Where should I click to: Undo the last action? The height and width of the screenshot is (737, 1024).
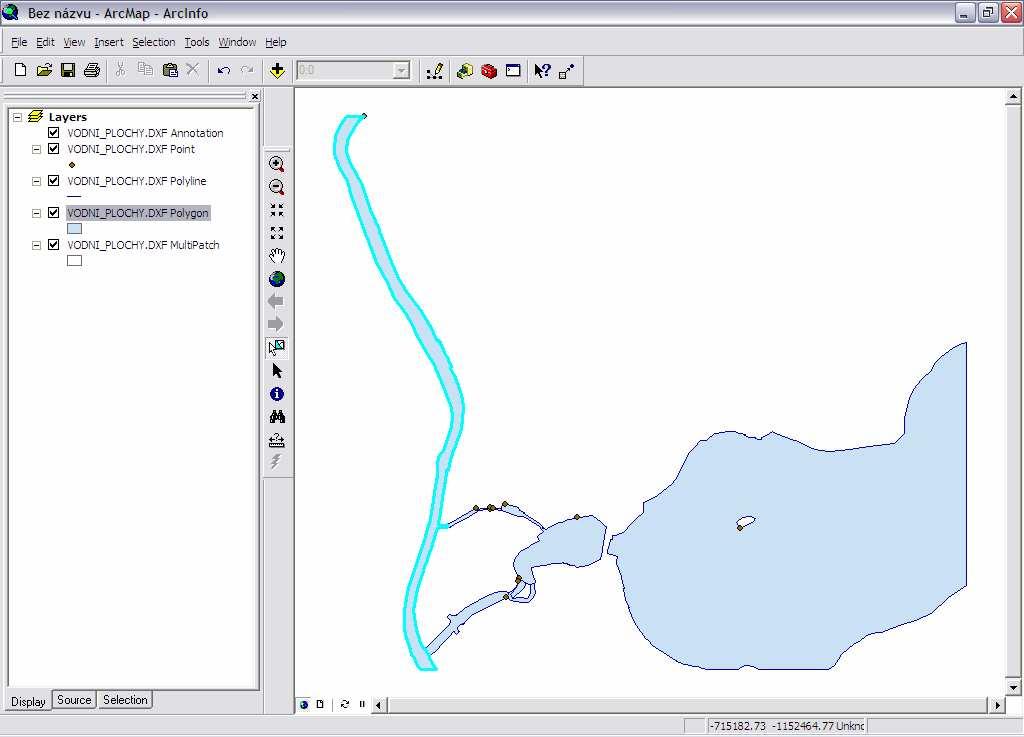(224, 70)
